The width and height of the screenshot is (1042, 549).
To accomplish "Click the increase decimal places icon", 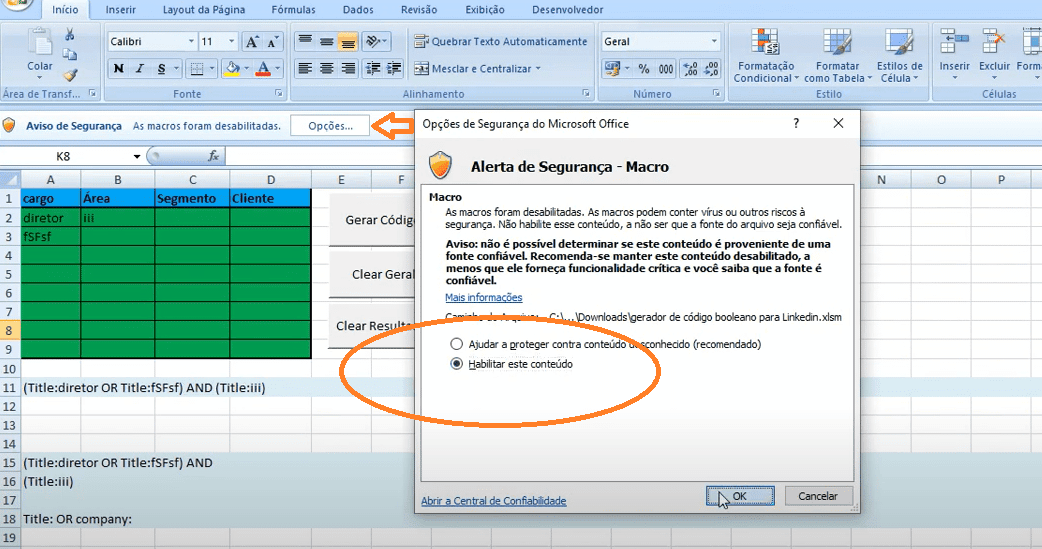I will 690,68.
